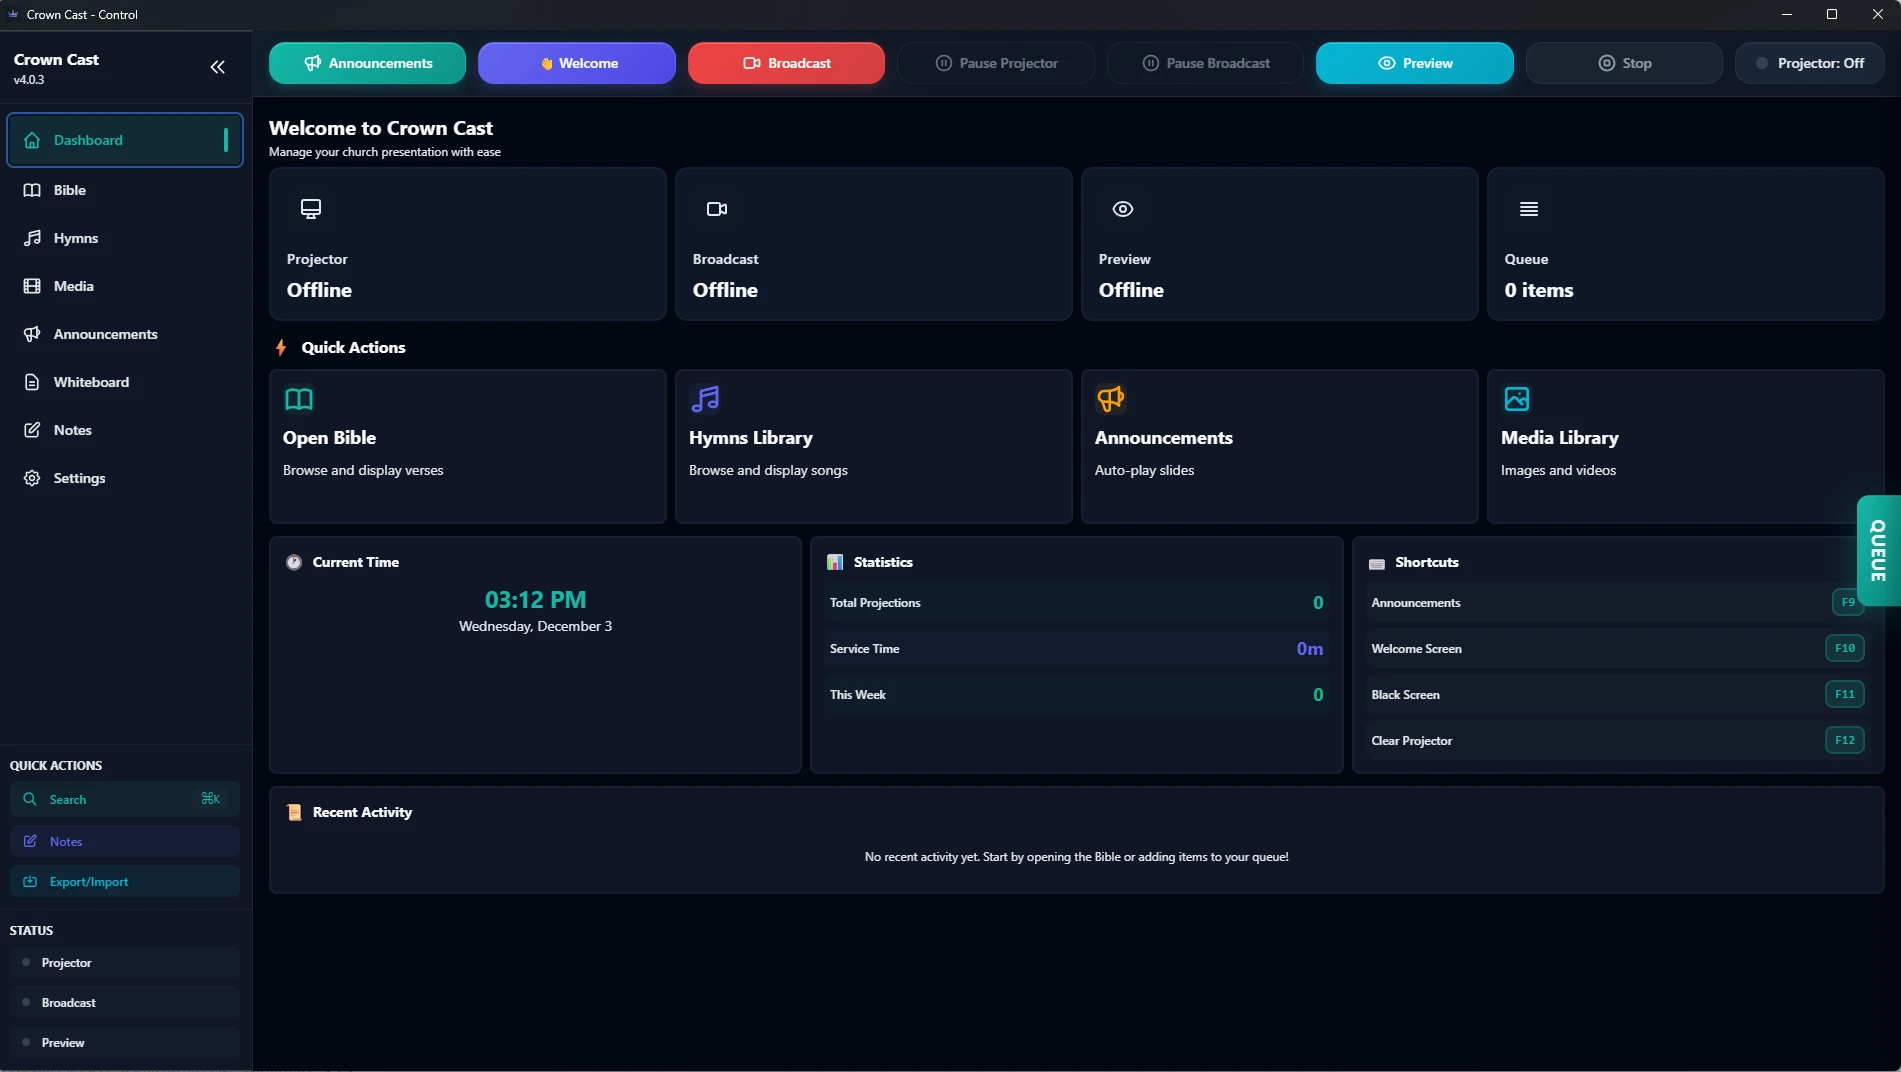Open Export/Import from the quick actions list
The height and width of the screenshot is (1072, 1901).
click(89, 882)
